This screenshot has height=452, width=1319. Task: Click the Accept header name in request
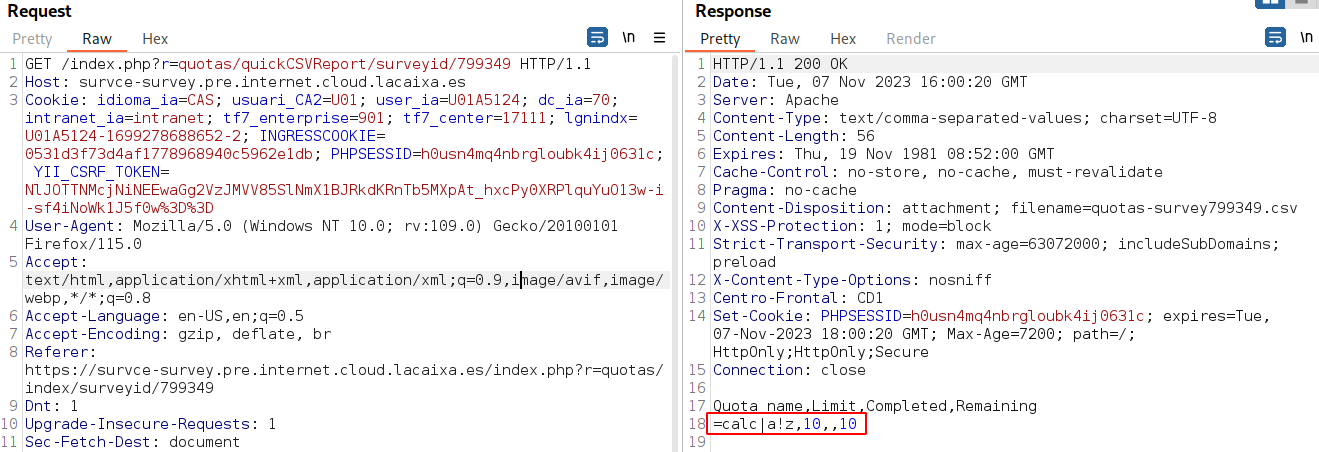pos(50,262)
